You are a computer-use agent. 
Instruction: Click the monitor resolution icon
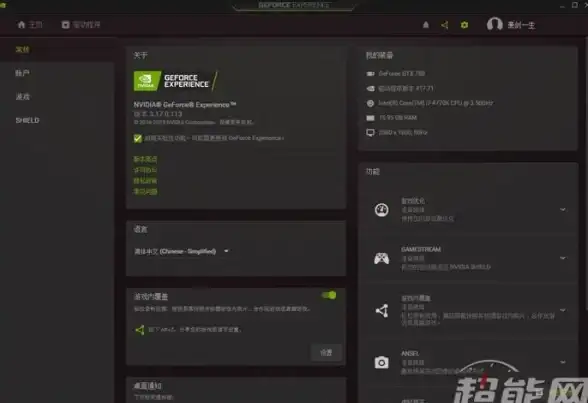tap(370, 133)
